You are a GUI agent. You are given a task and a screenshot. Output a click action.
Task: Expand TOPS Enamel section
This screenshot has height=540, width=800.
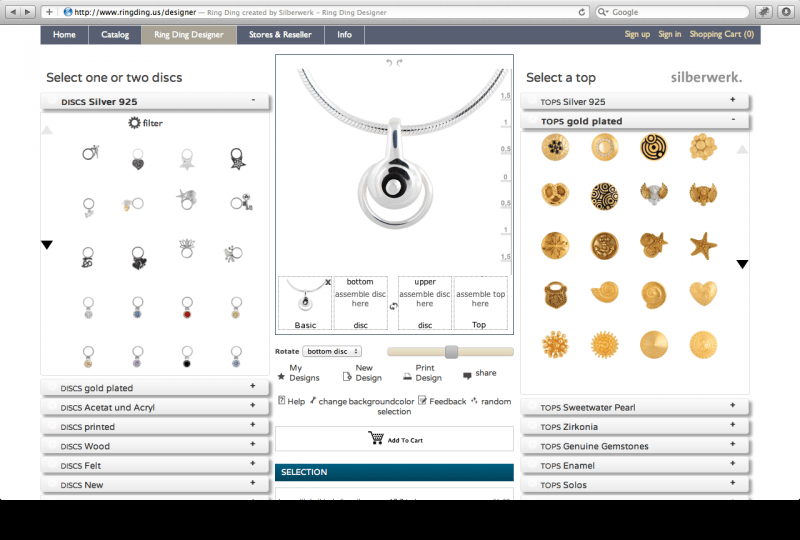635,465
